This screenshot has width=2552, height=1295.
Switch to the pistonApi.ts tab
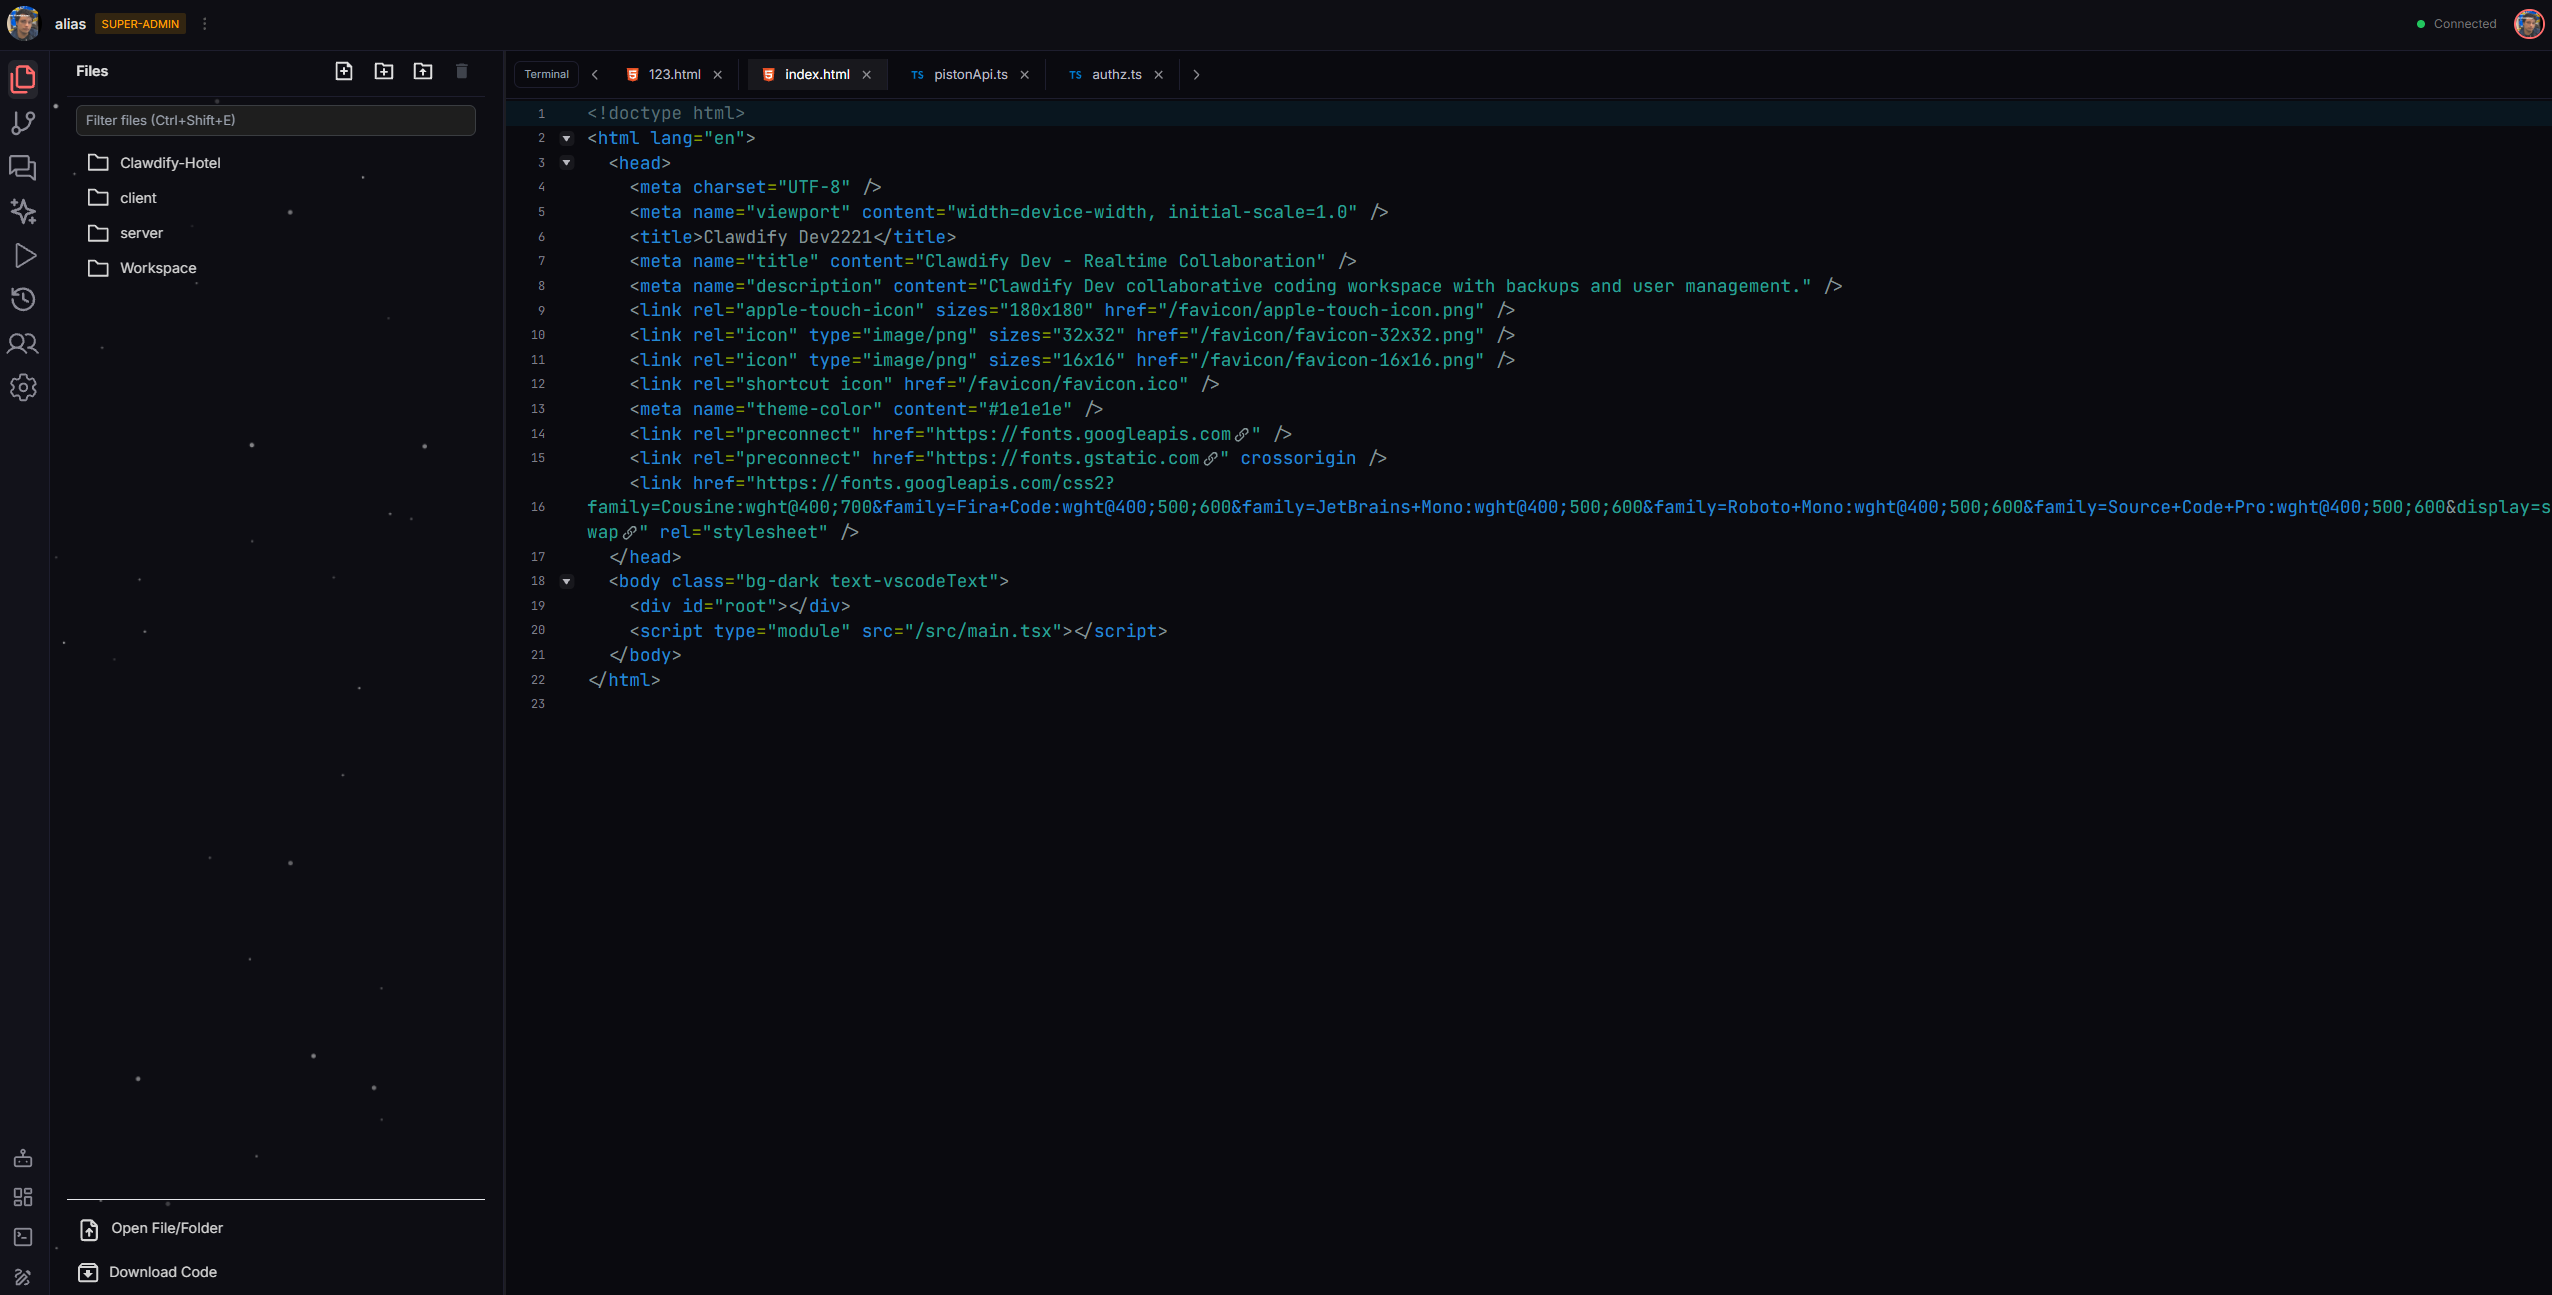click(x=970, y=75)
